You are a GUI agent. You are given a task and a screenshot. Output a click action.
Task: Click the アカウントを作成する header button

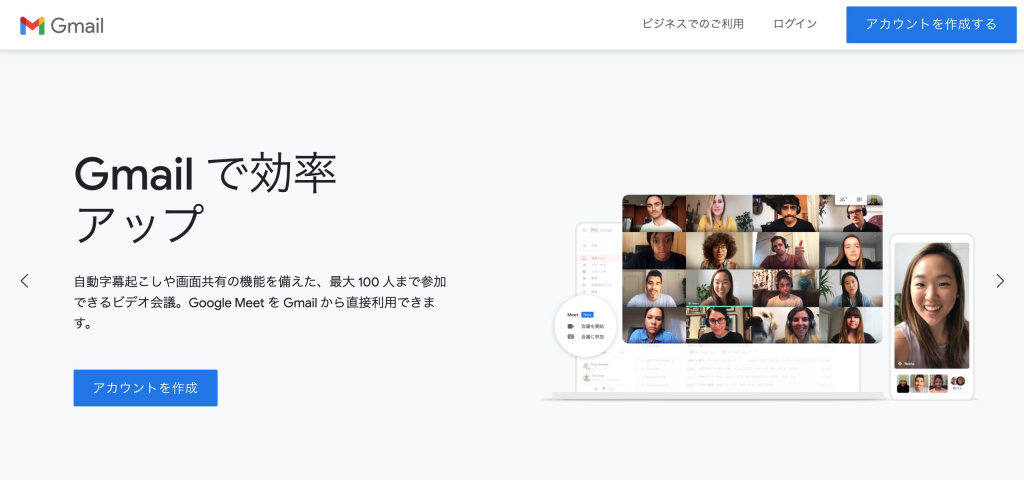coord(931,25)
